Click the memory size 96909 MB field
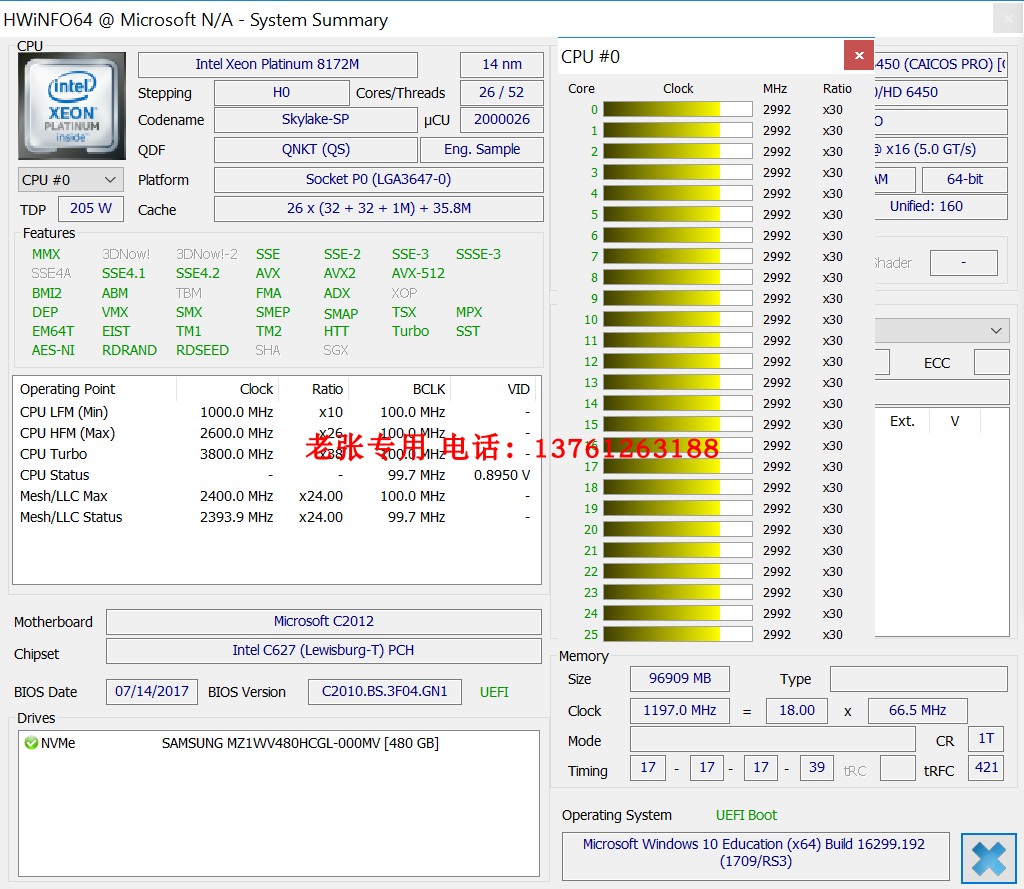 (x=680, y=679)
